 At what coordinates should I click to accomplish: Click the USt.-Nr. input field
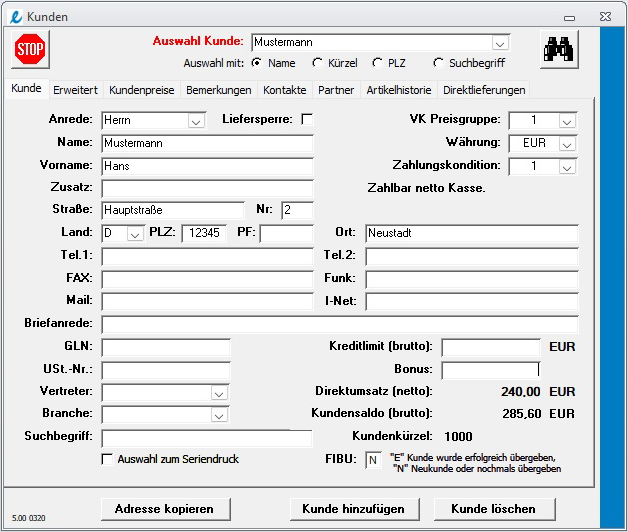click(x=166, y=370)
